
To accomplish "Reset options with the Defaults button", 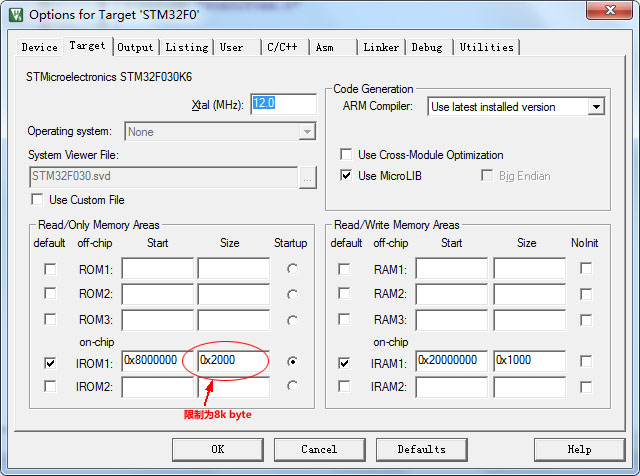I will 421,449.
